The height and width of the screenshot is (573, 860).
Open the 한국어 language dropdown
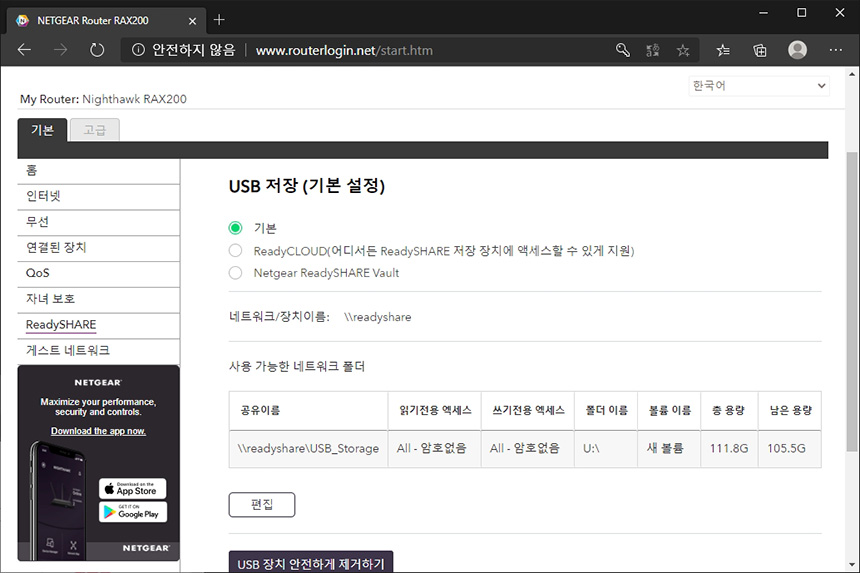(x=759, y=86)
